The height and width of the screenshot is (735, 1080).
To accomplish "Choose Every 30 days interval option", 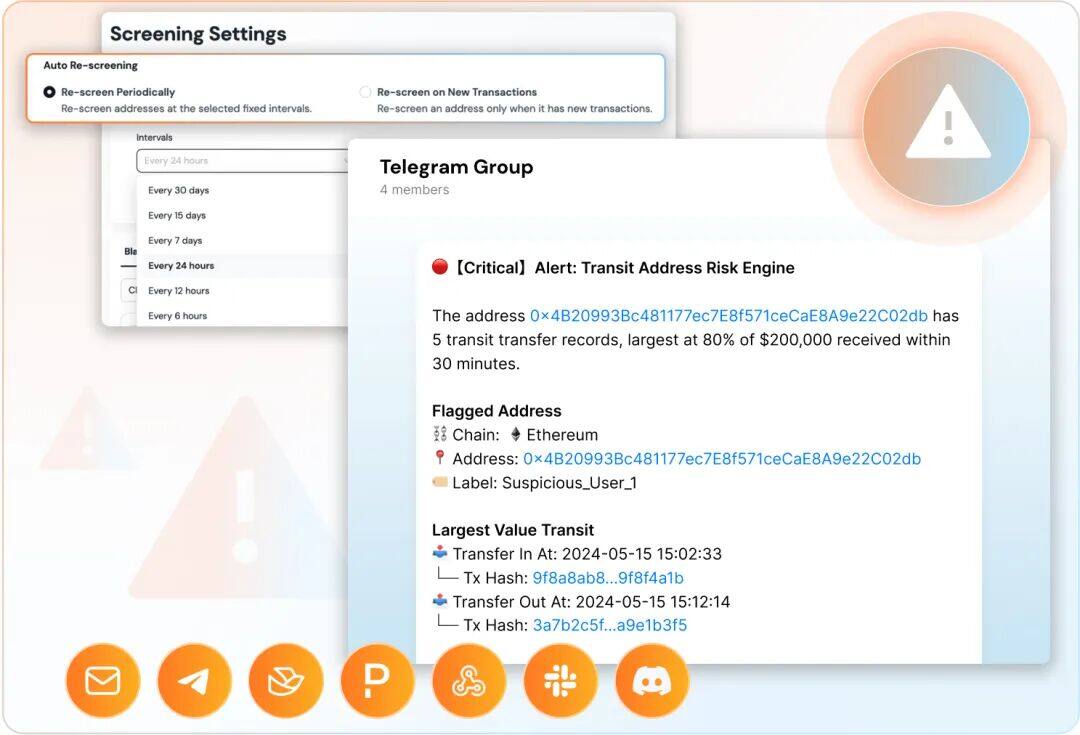I will pyautogui.click(x=178, y=190).
